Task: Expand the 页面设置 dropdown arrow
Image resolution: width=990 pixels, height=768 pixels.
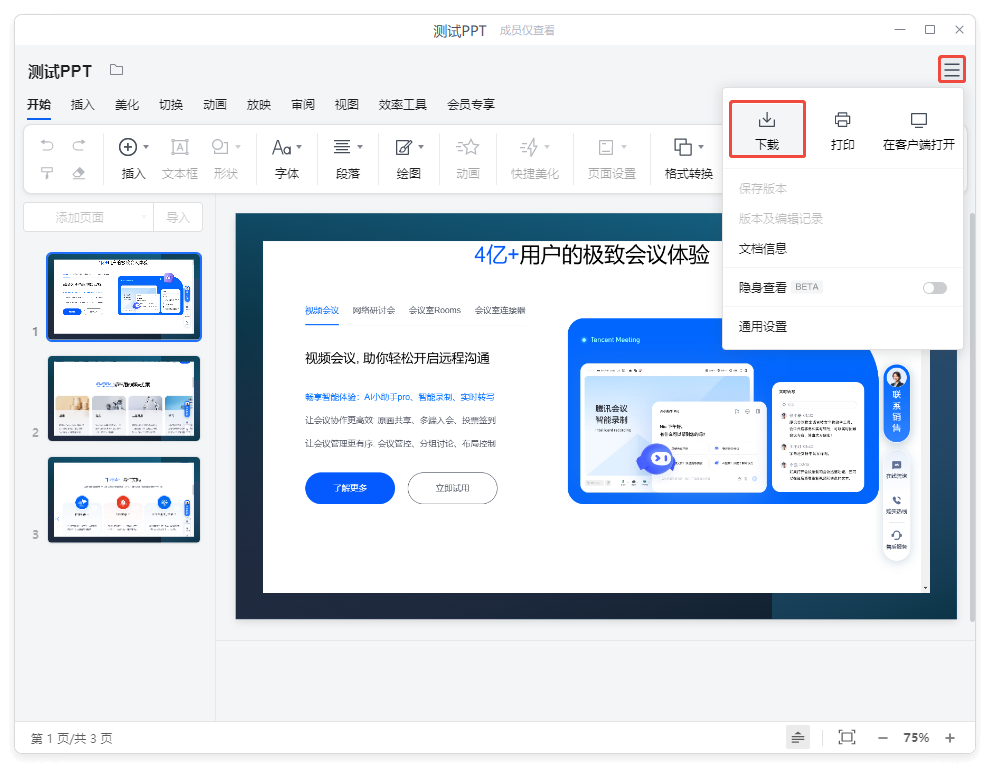Action: (x=624, y=147)
